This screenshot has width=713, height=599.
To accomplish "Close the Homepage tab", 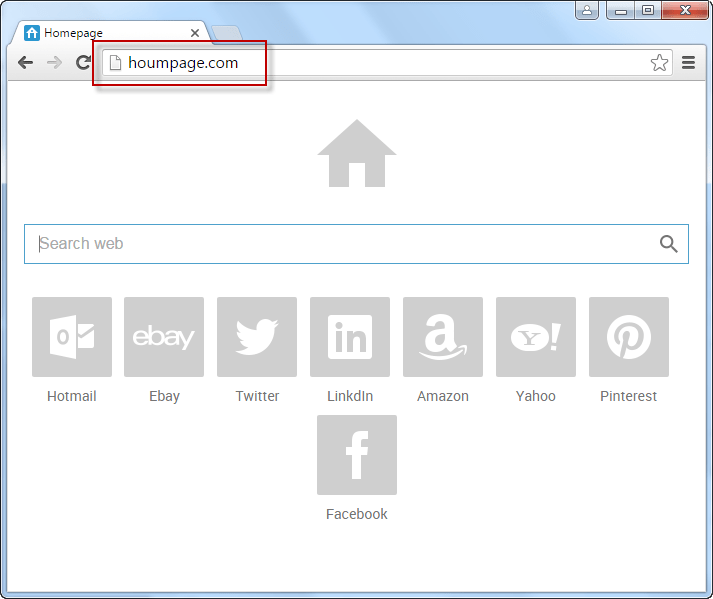I will [x=195, y=33].
